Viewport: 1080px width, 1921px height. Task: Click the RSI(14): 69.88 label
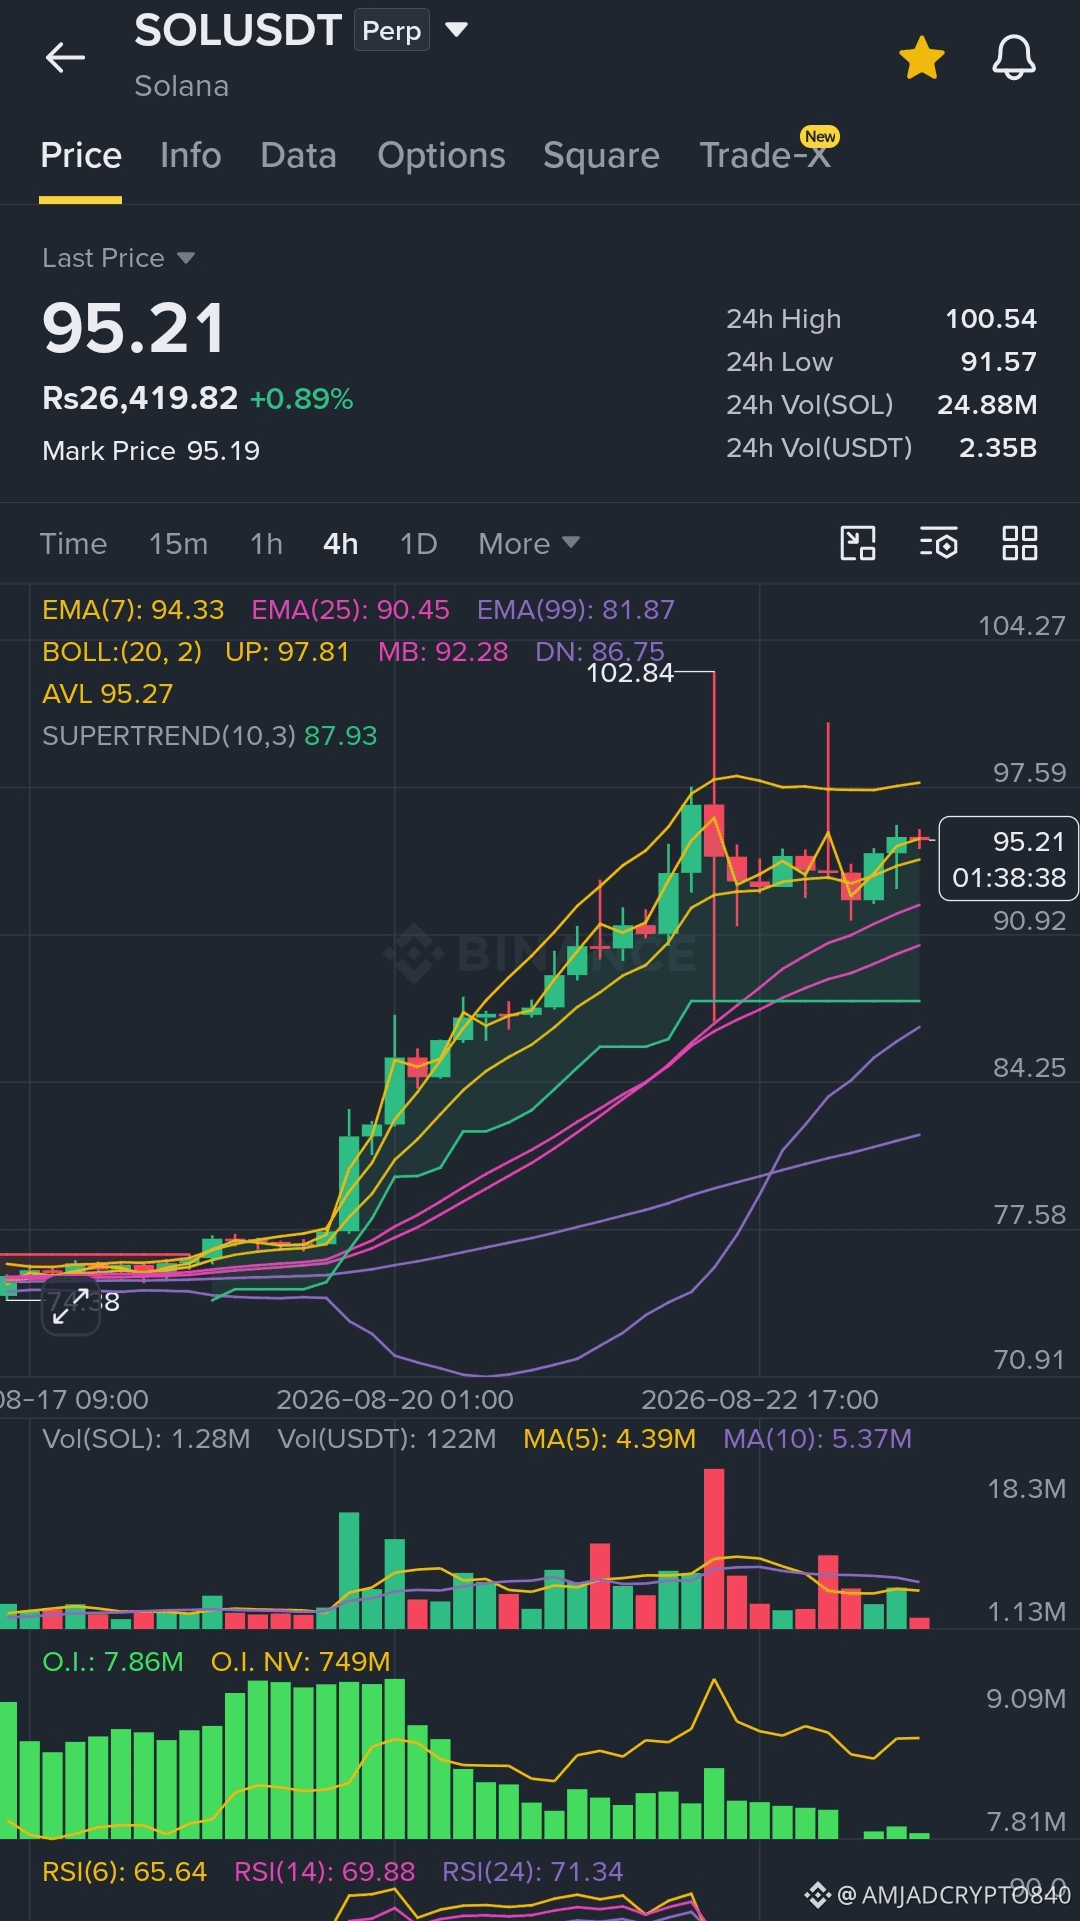tap(324, 1872)
